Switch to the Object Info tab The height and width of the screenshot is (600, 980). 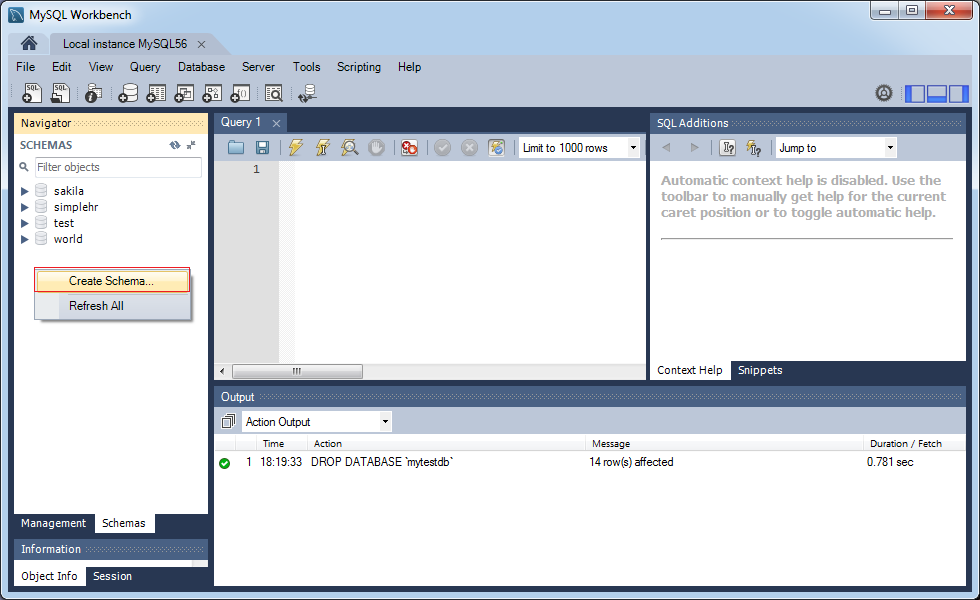tap(49, 576)
